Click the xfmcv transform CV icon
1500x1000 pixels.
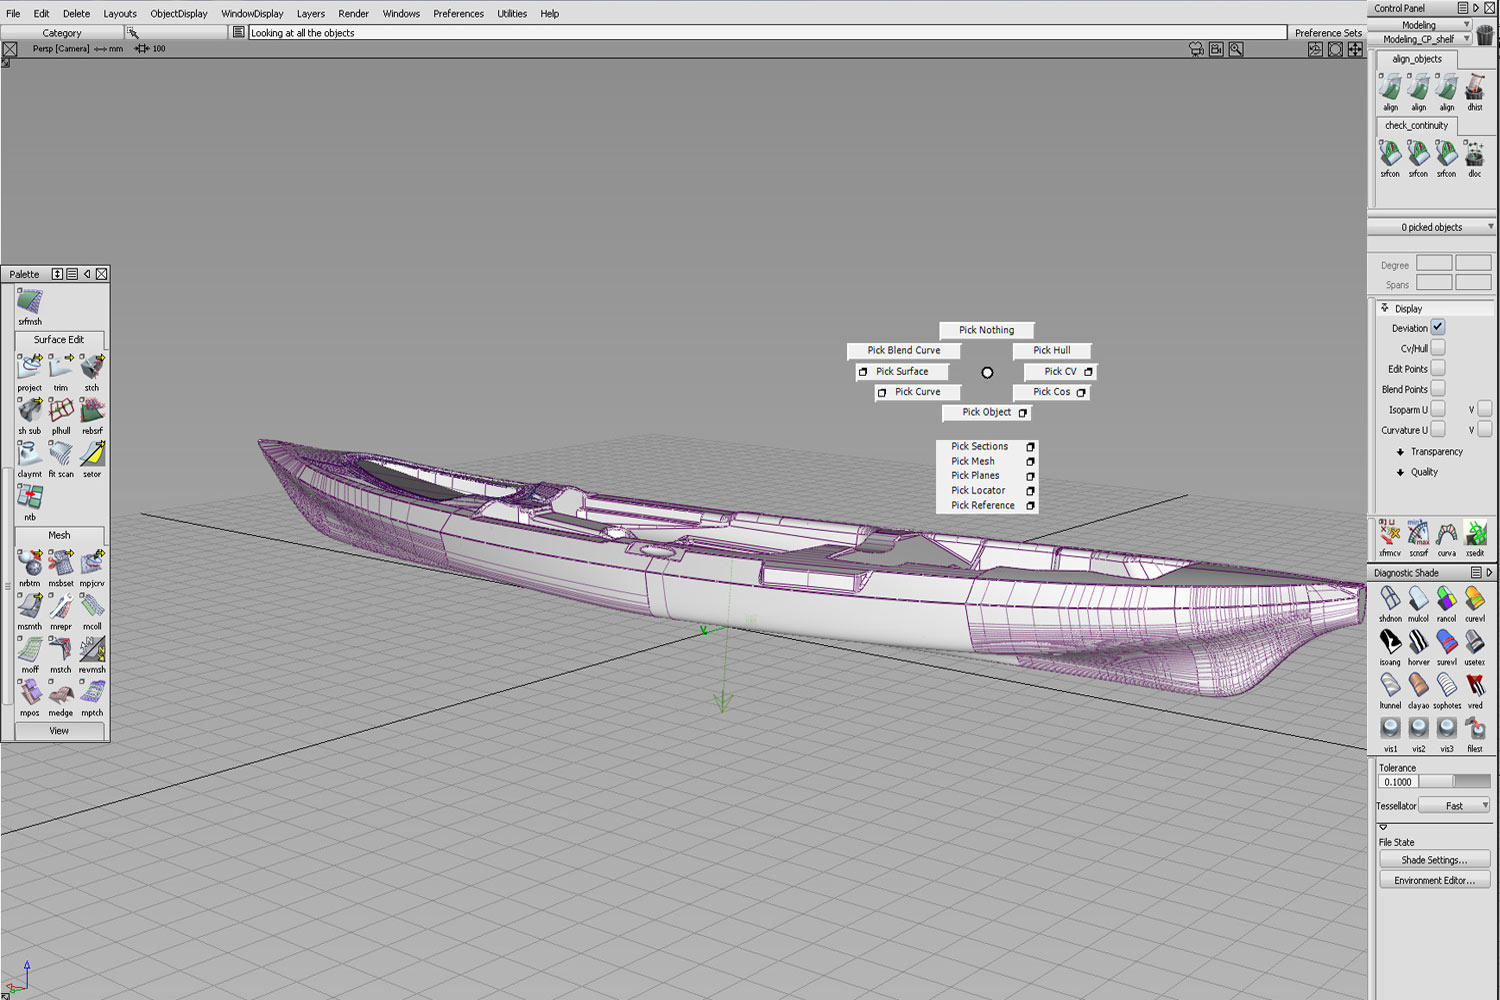[1390, 533]
